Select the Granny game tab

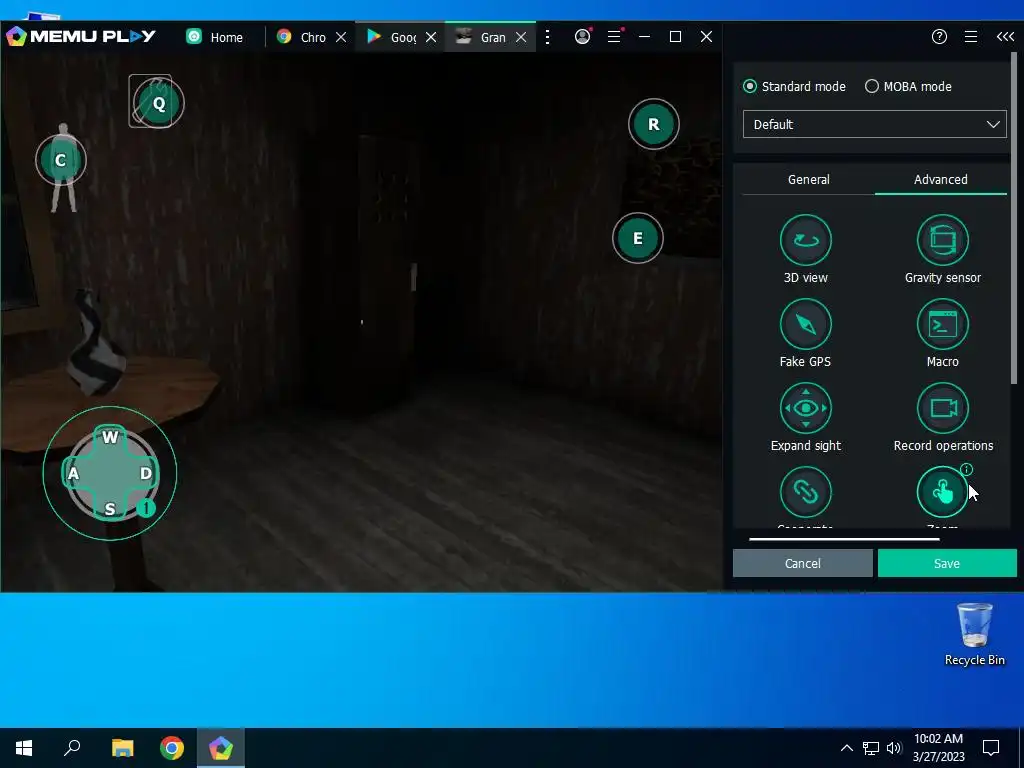pos(482,37)
